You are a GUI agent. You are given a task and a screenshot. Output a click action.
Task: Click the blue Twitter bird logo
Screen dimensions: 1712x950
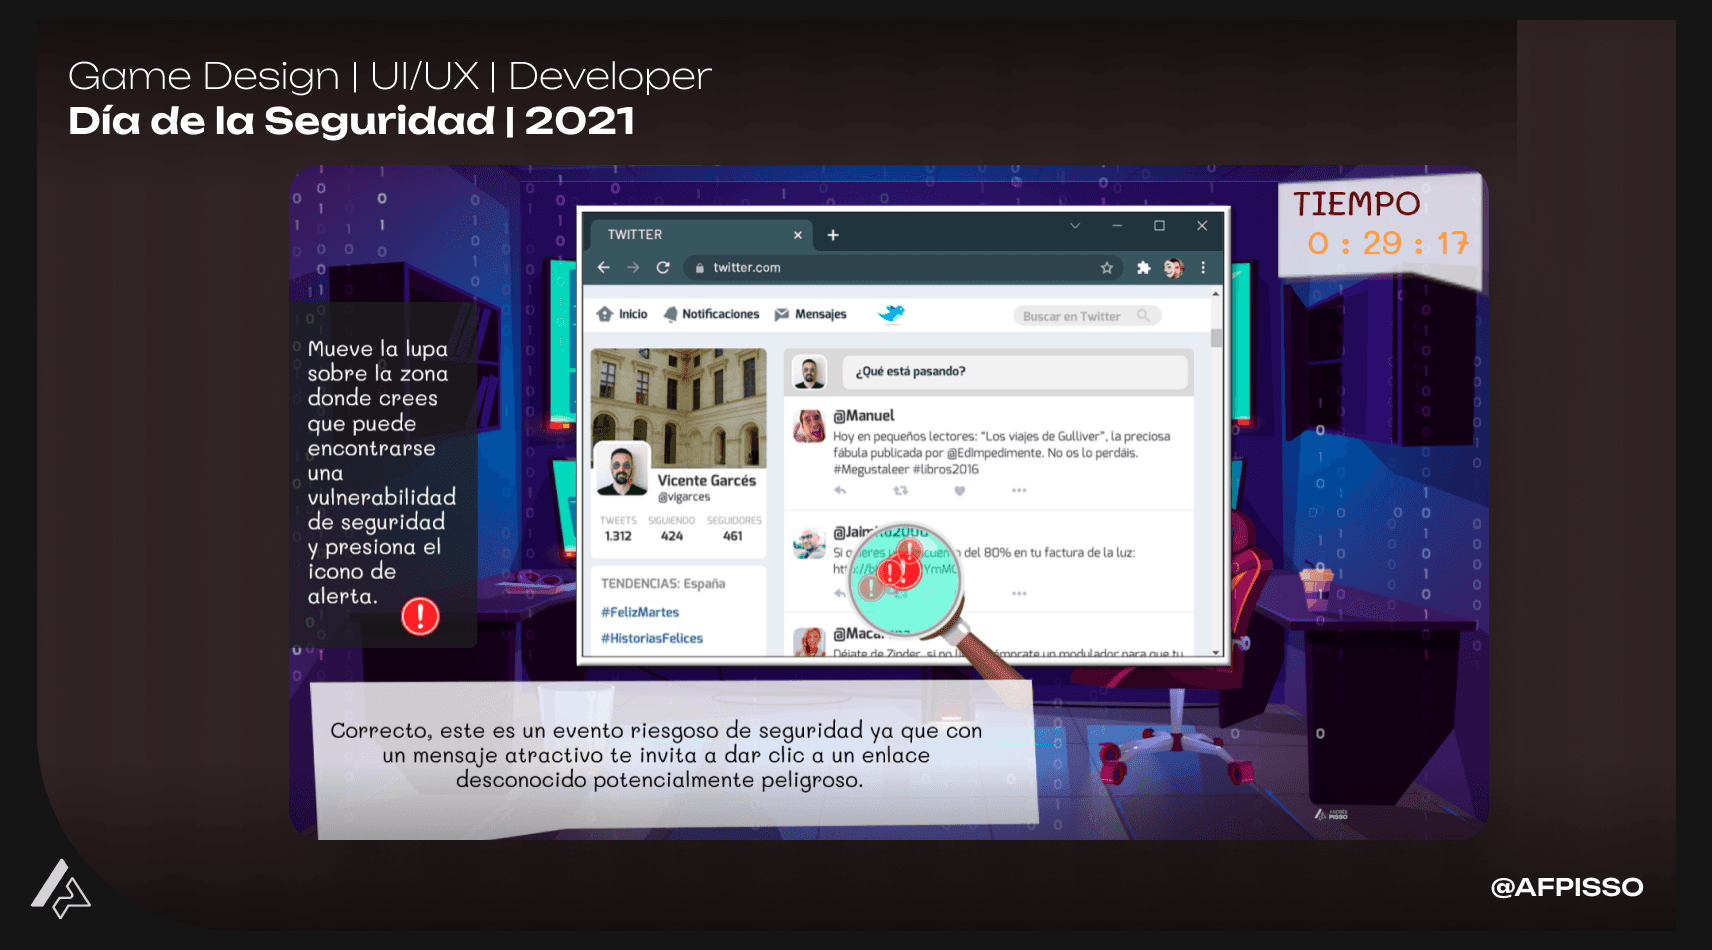(891, 314)
